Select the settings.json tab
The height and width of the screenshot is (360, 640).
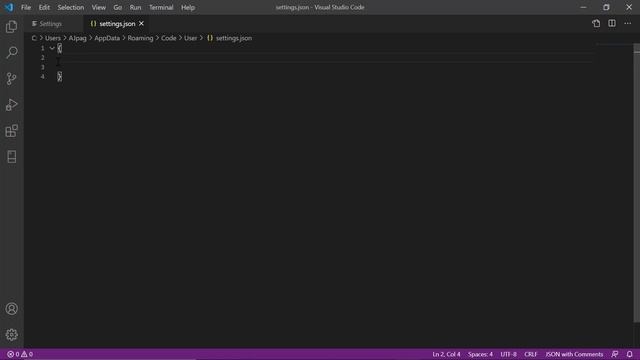(x=116, y=24)
